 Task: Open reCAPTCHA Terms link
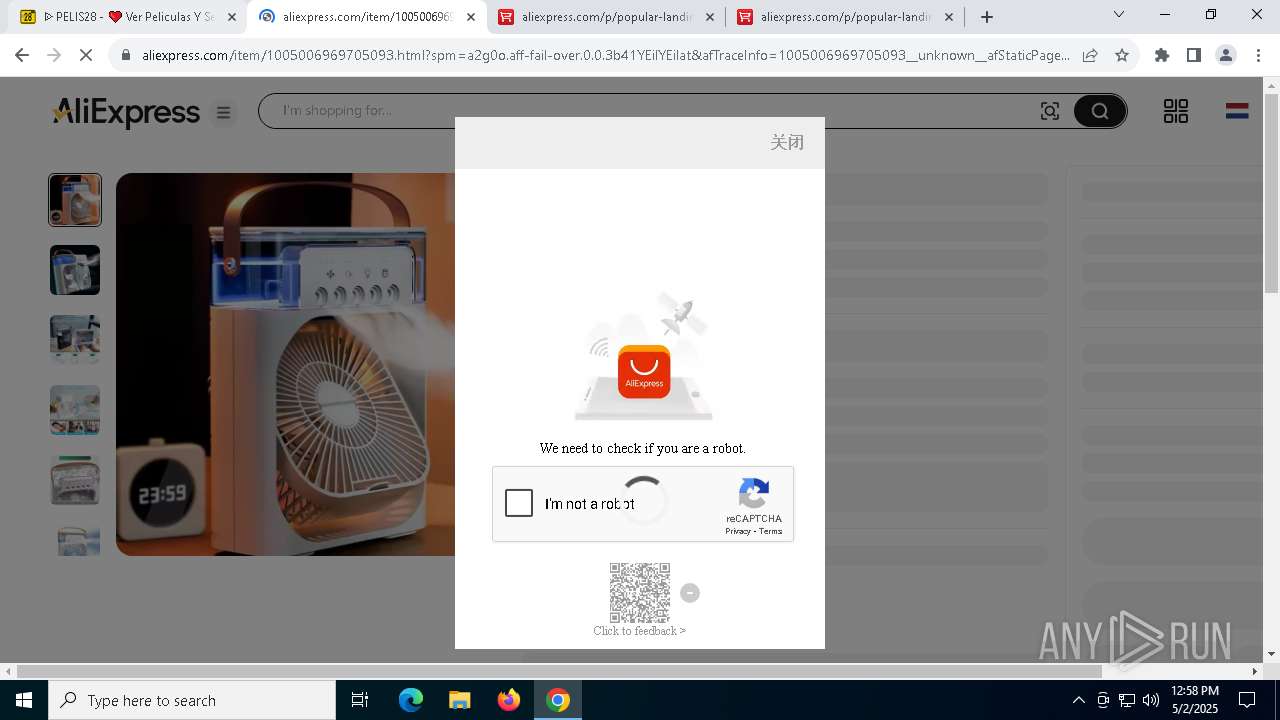tap(770, 531)
